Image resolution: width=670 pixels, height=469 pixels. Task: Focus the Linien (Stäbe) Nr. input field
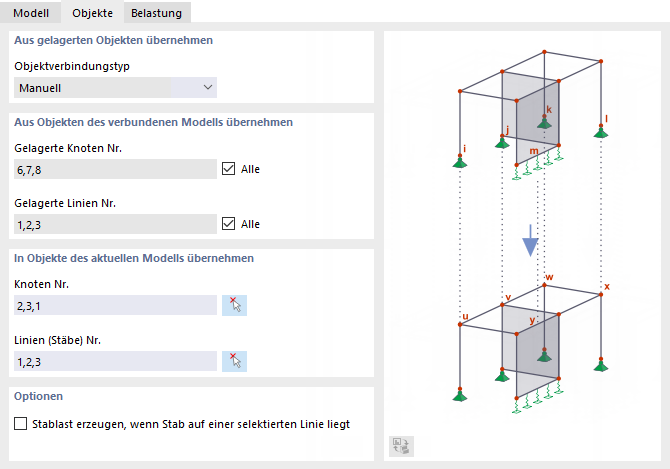(115, 361)
